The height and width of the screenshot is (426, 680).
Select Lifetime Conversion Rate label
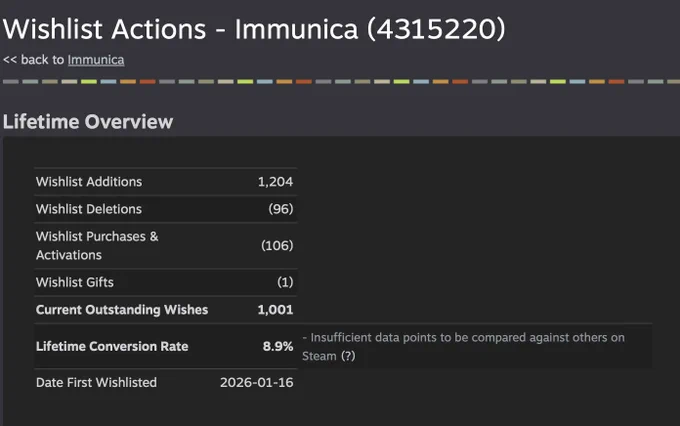(x=112, y=346)
